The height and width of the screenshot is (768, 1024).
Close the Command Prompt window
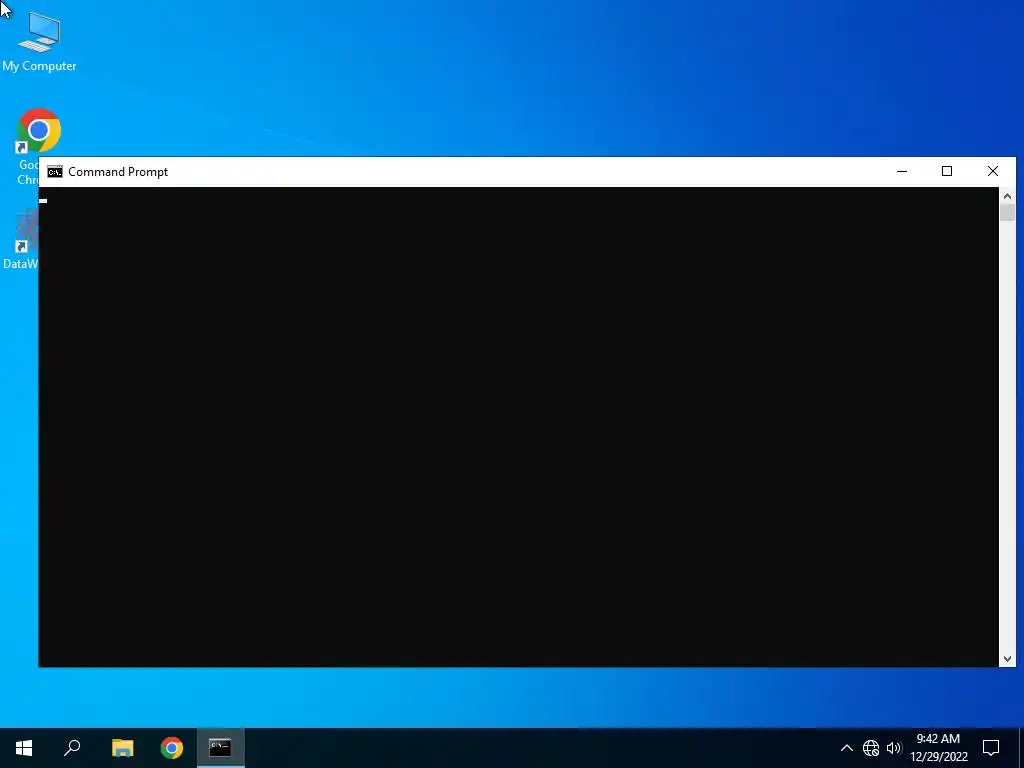point(993,172)
